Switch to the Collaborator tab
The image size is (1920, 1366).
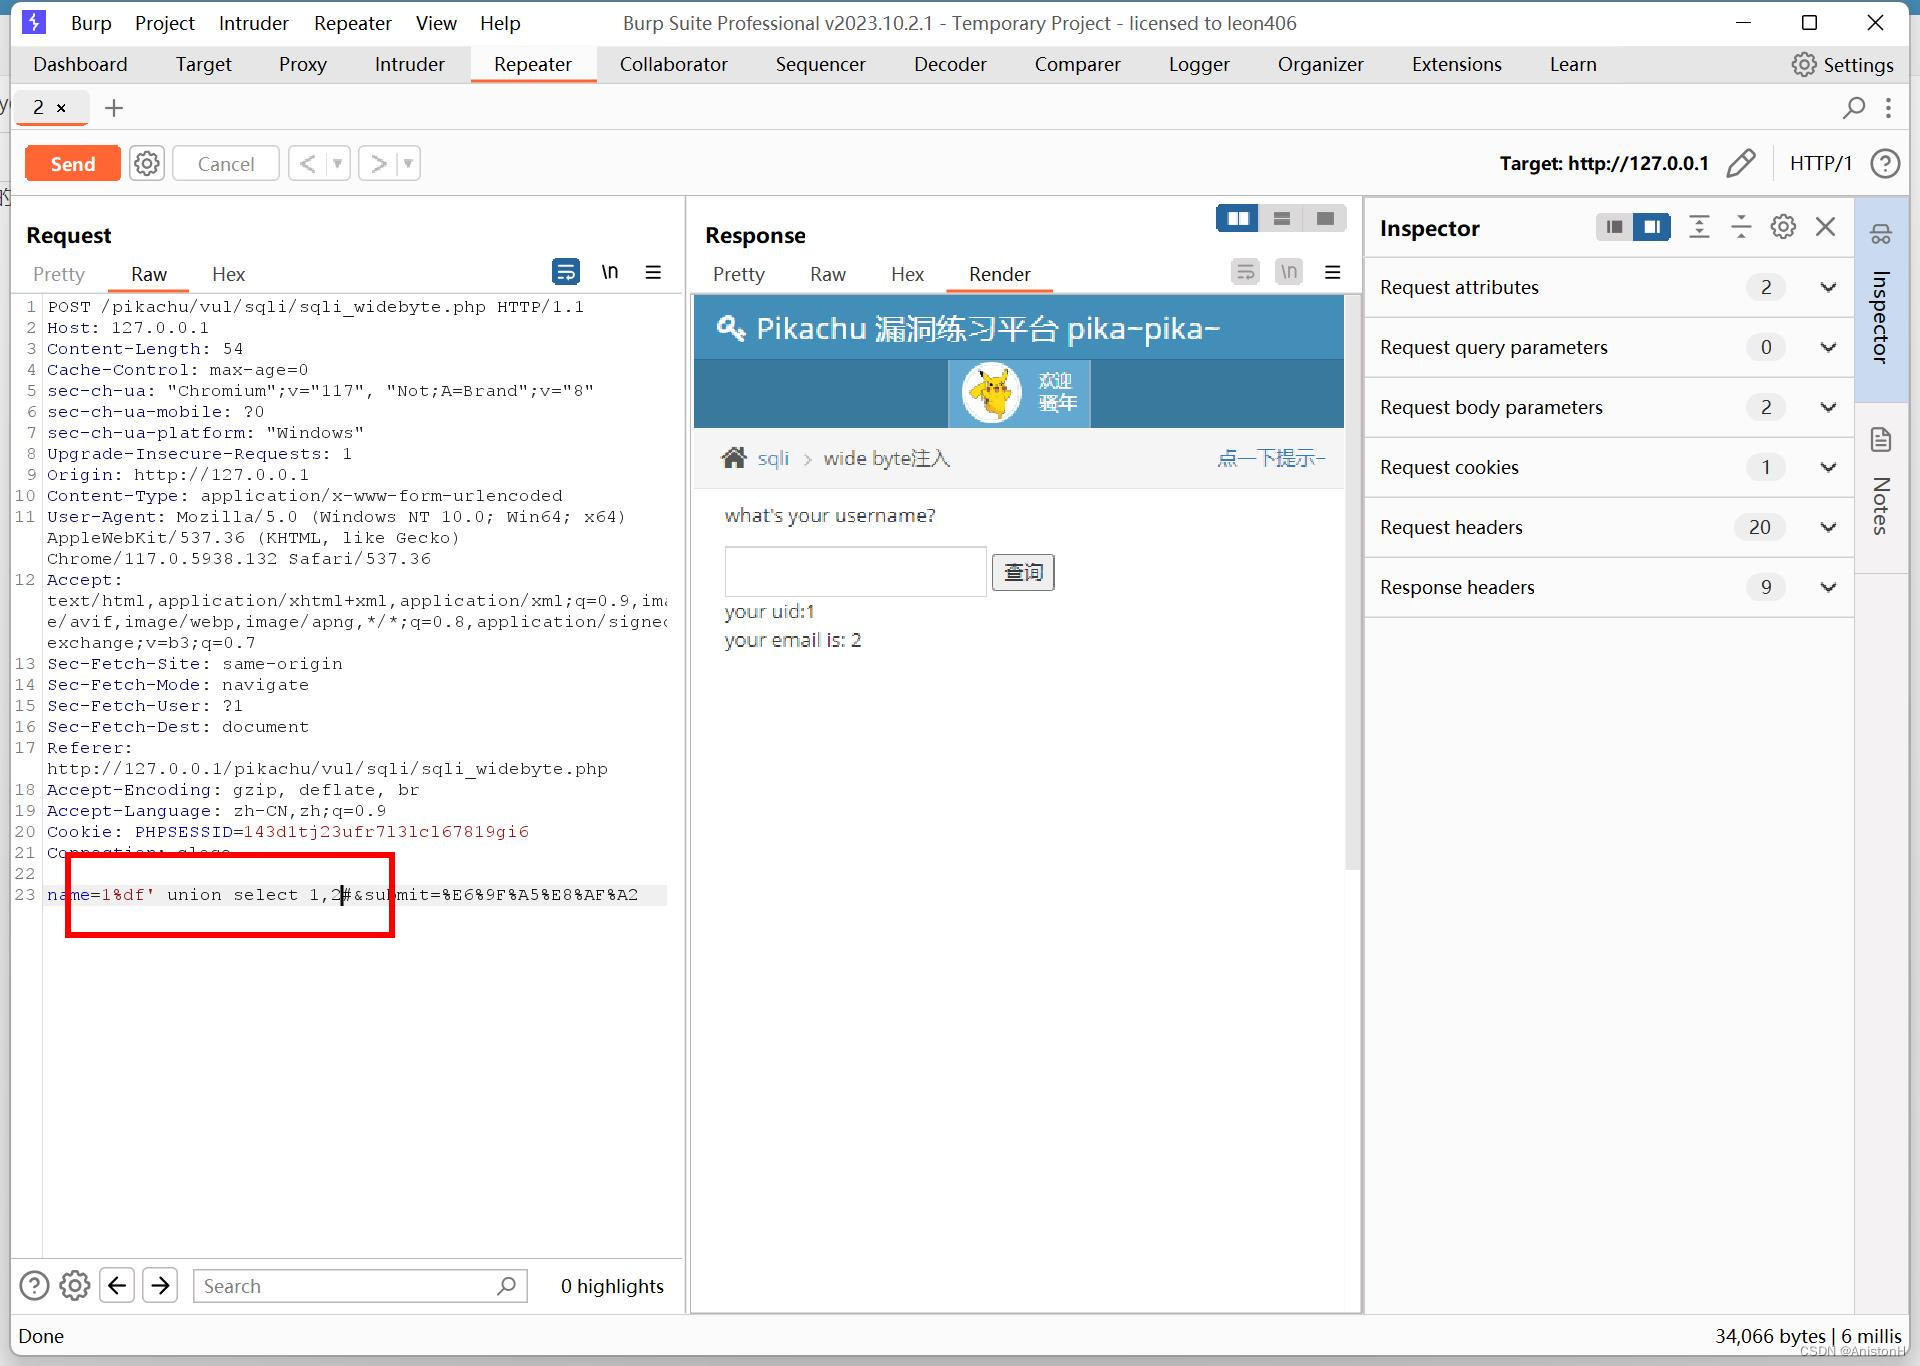pyautogui.click(x=673, y=64)
